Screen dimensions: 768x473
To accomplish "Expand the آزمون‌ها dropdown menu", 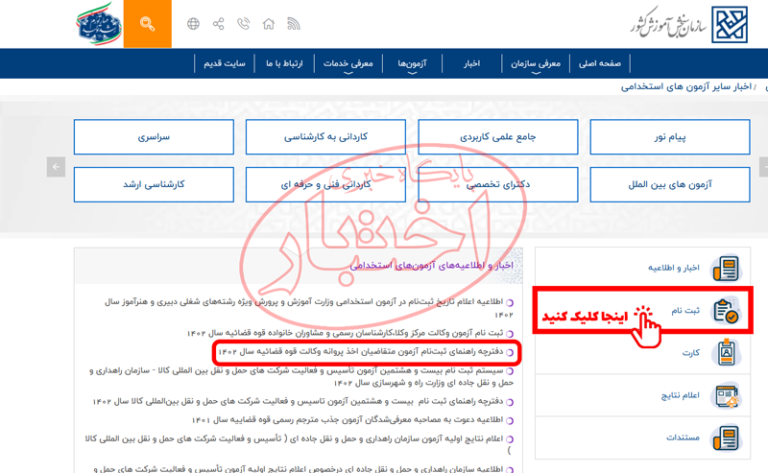I will (411, 63).
